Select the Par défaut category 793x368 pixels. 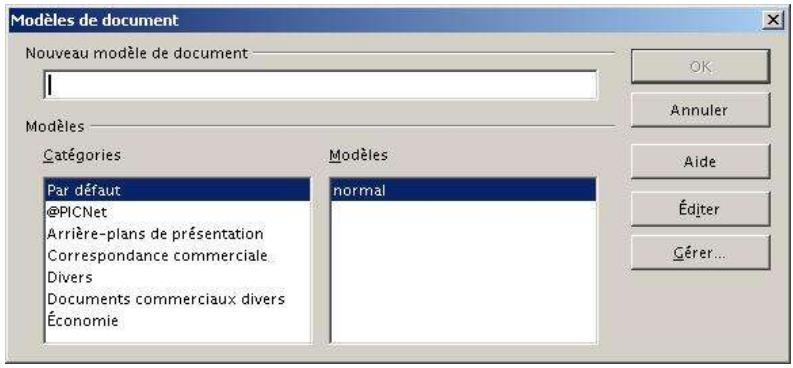tap(178, 191)
